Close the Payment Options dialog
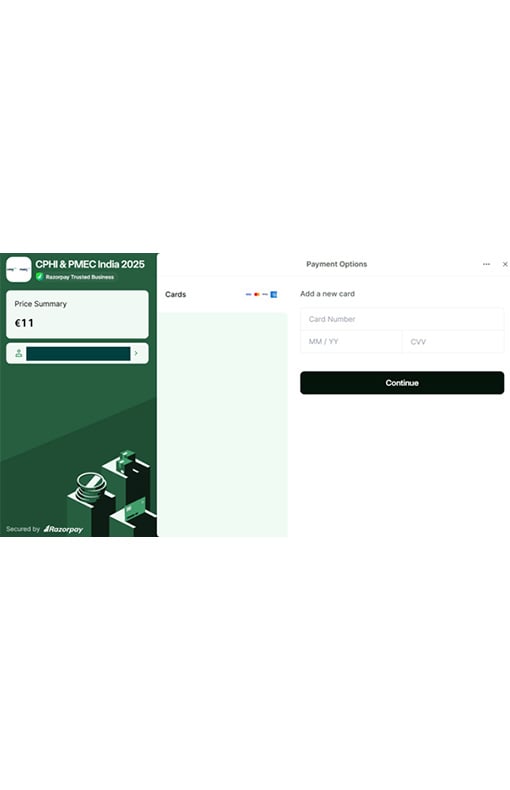The width and height of the screenshot is (510, 790). [x=505, y=264]
